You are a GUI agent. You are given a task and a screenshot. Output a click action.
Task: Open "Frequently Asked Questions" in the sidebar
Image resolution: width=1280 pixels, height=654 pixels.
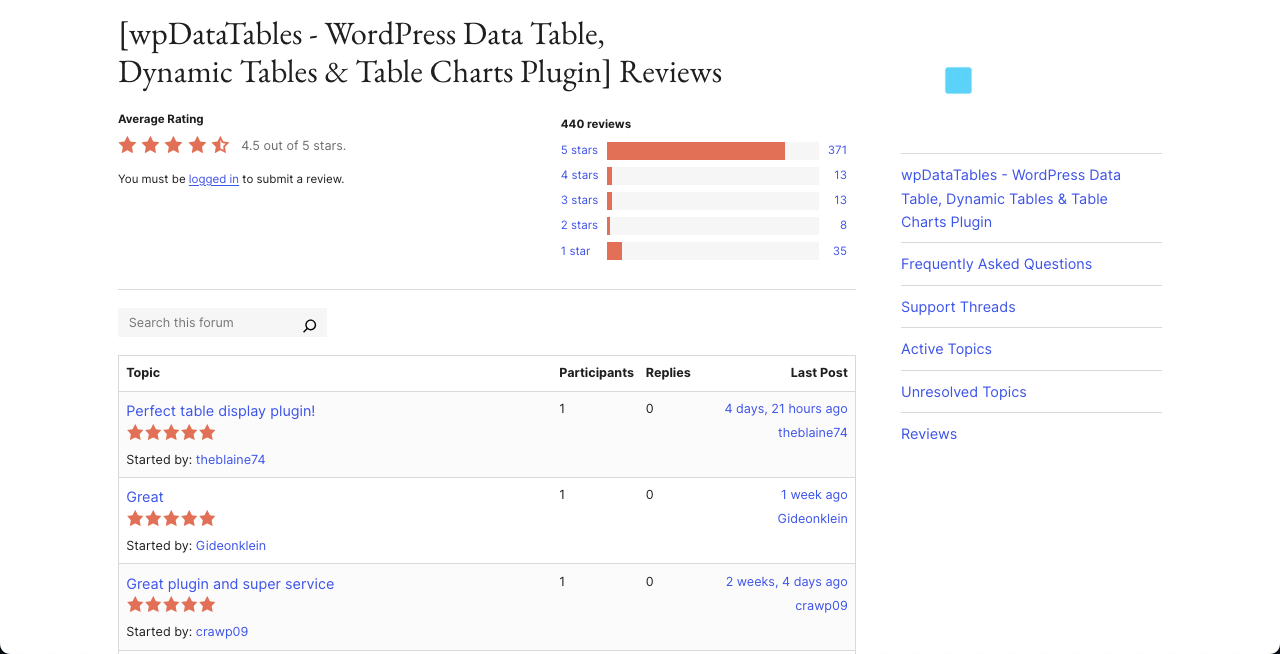tap(996, 264)
